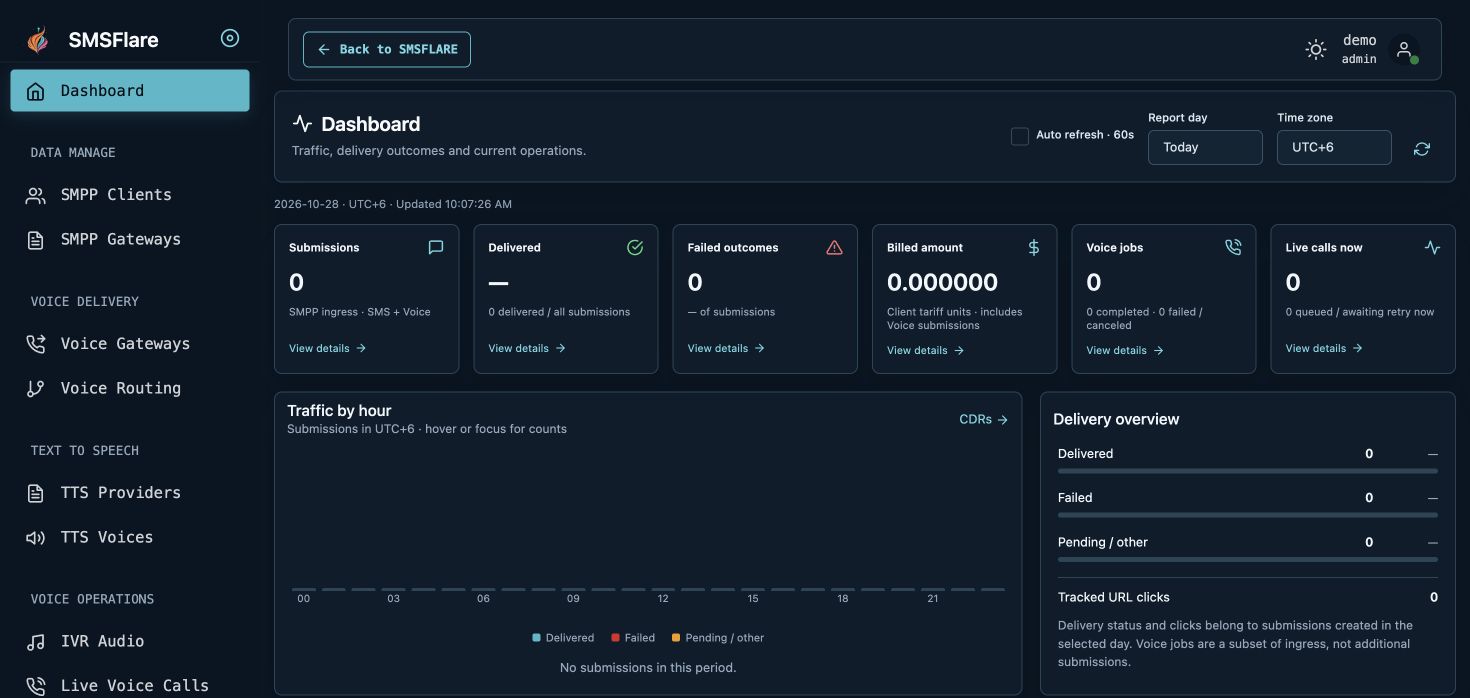View details on the Delivered card
The height and width of the screenshot is (698, 1470).
(x=527, y=348)
